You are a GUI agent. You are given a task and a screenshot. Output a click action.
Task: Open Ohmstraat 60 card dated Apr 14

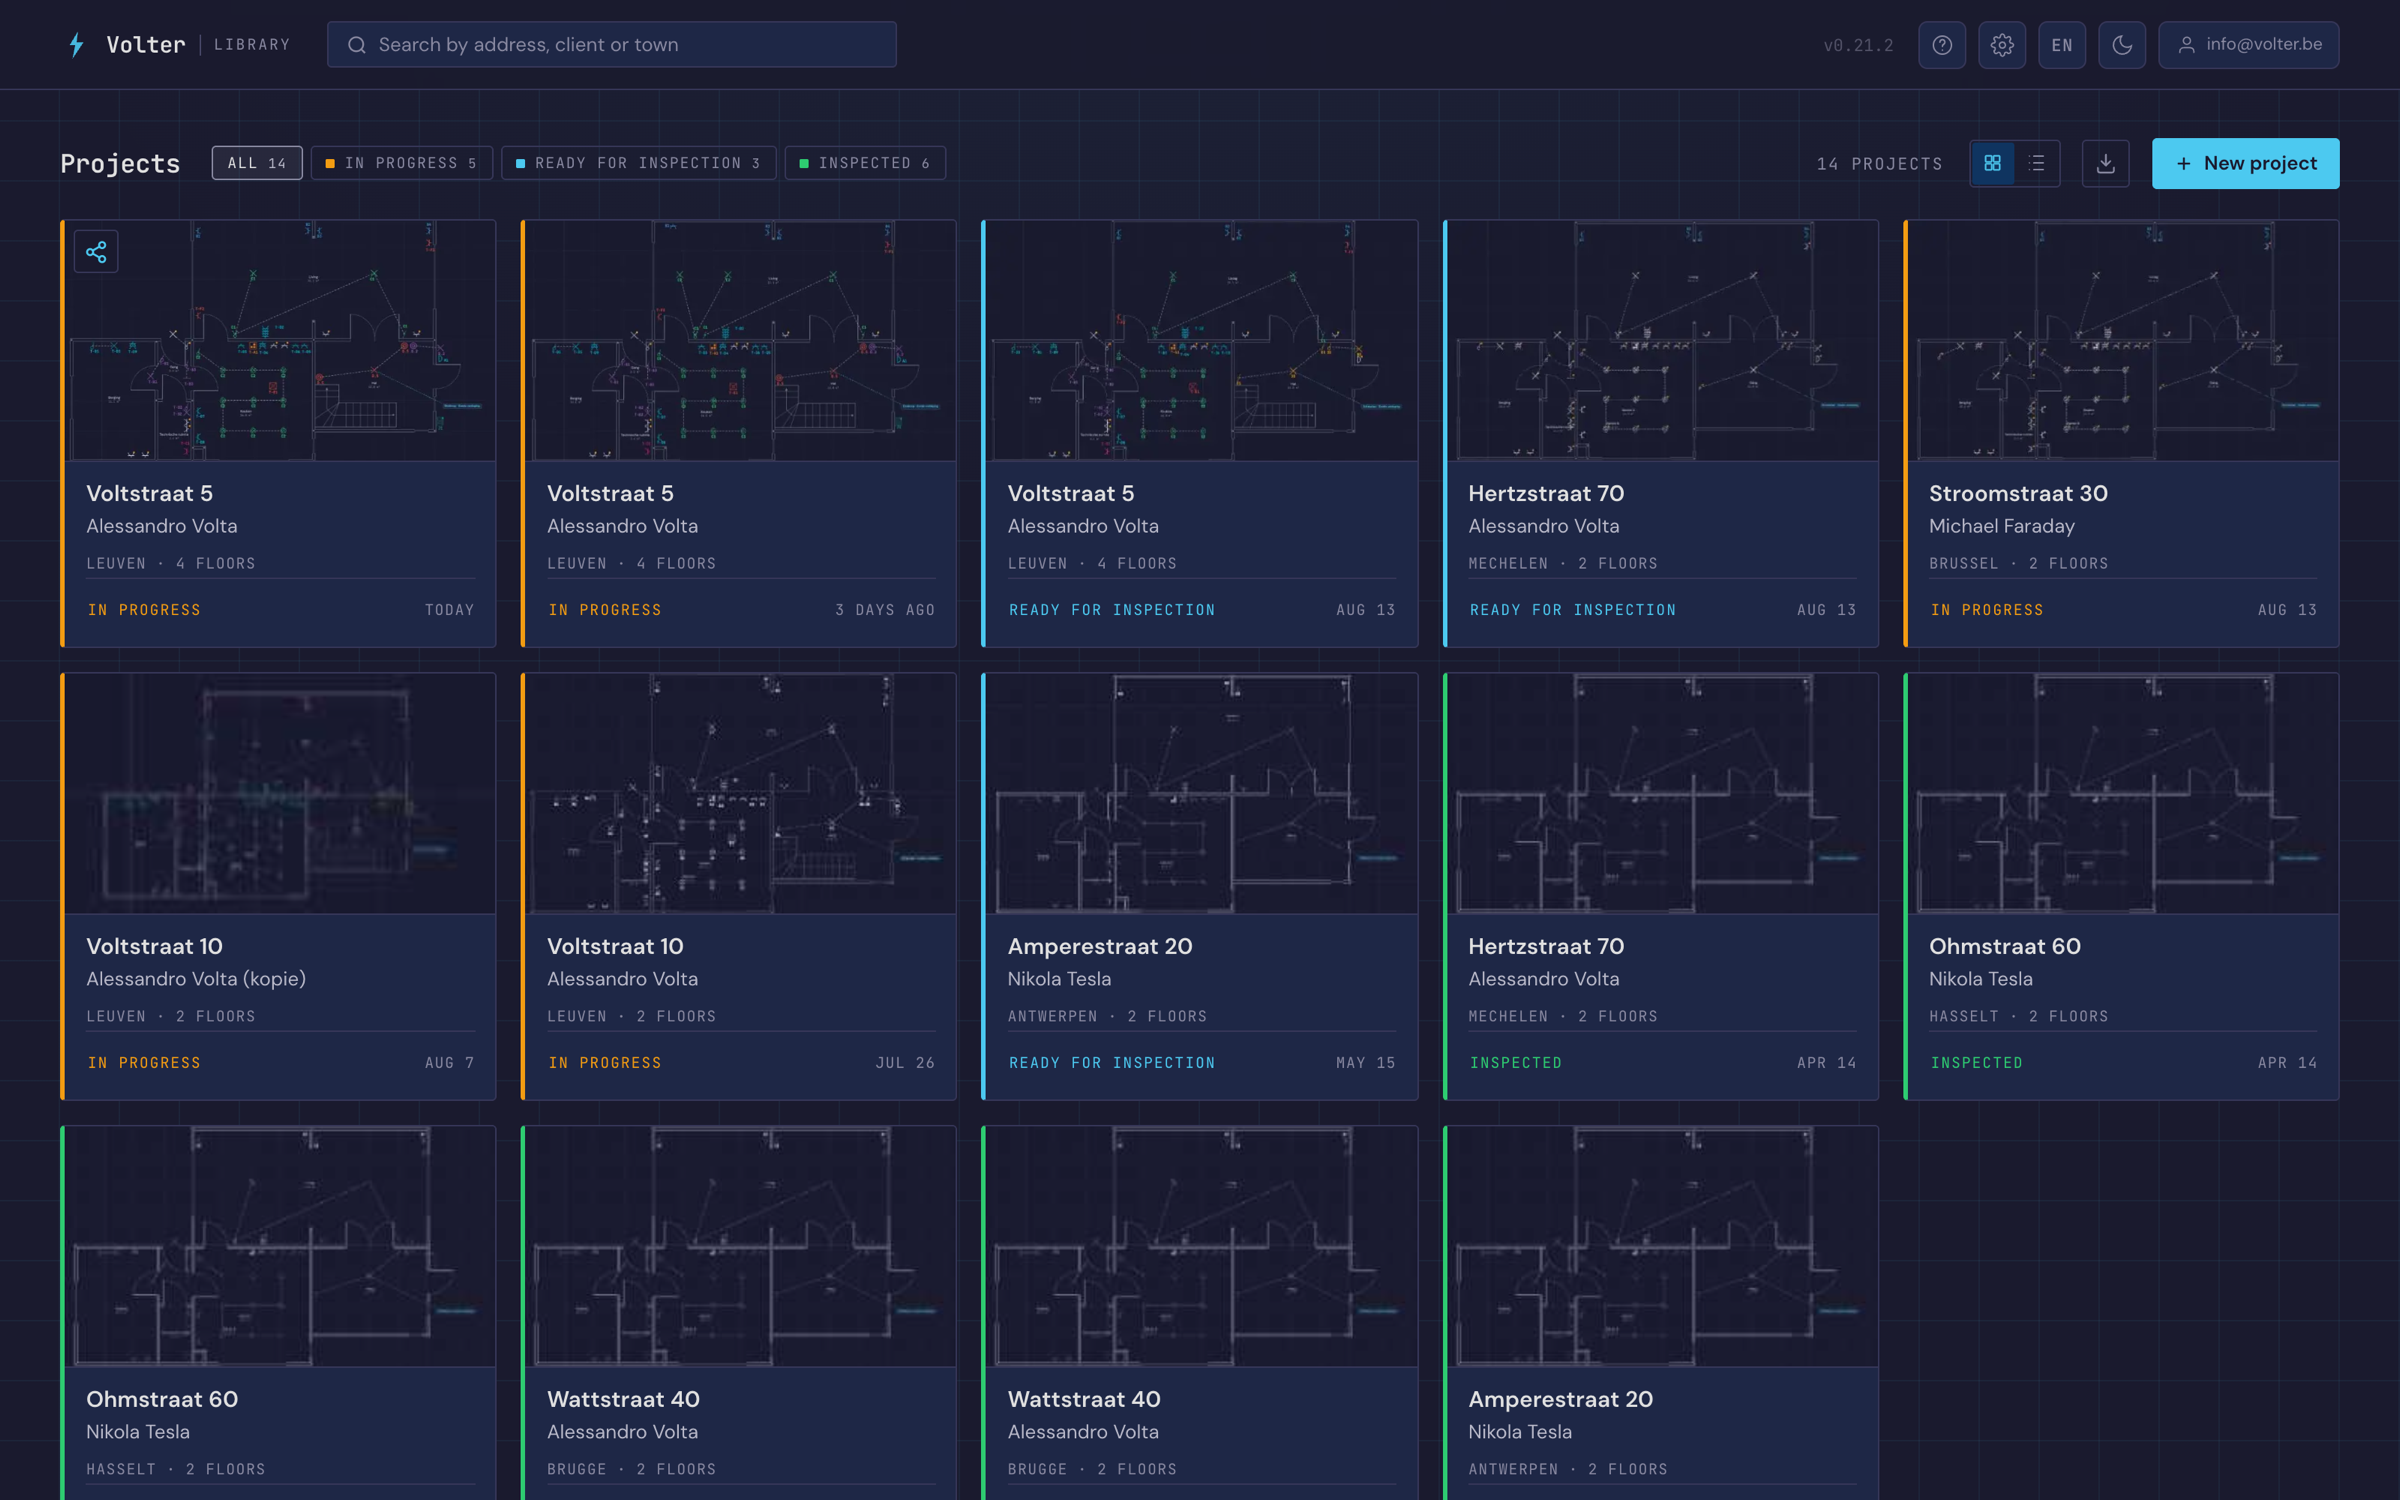[2122, 886]
